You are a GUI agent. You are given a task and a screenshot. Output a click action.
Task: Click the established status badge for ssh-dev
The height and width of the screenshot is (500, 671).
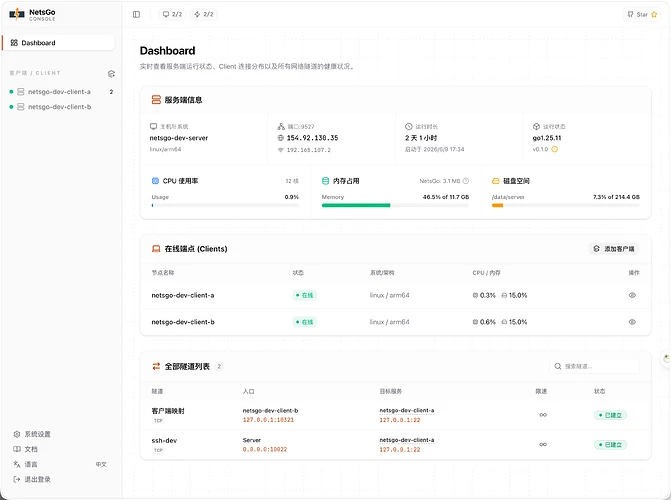click(x=611, y=445)
